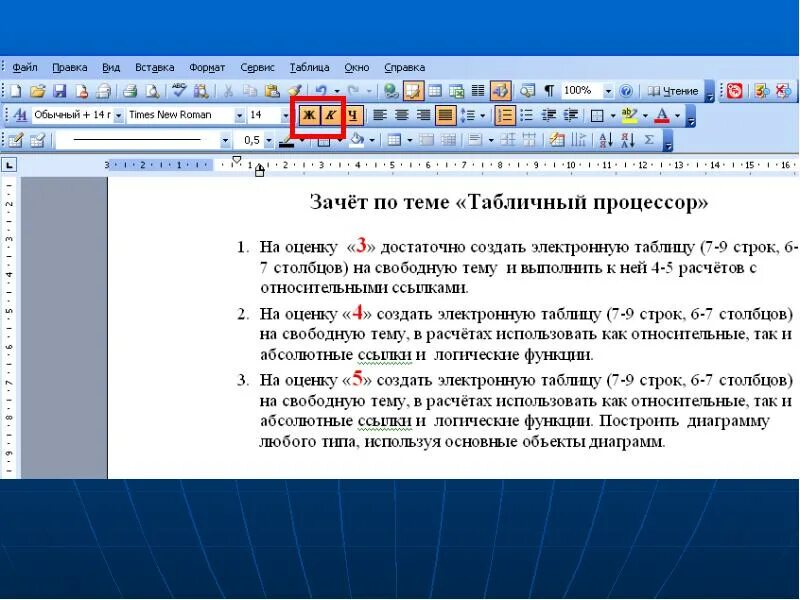Open the Формат menu

(207, 67)
